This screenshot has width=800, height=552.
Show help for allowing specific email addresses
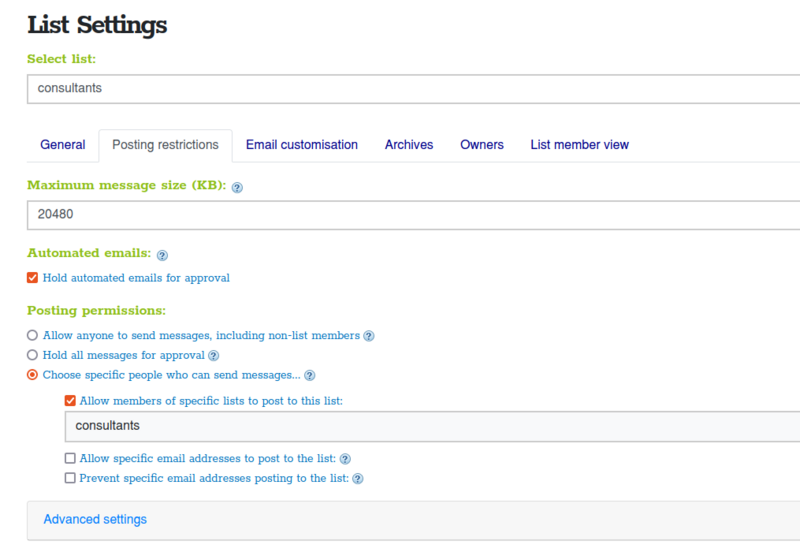pos(345,459)
